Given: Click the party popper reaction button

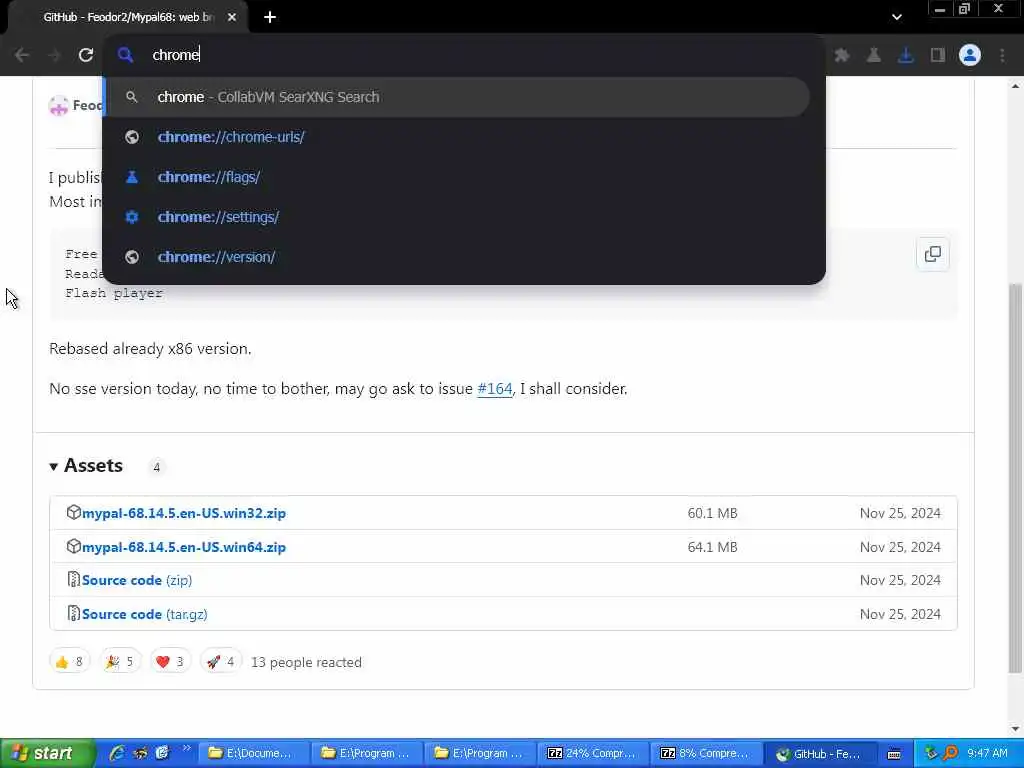Looking at the screenshot, I should [120, 662].
